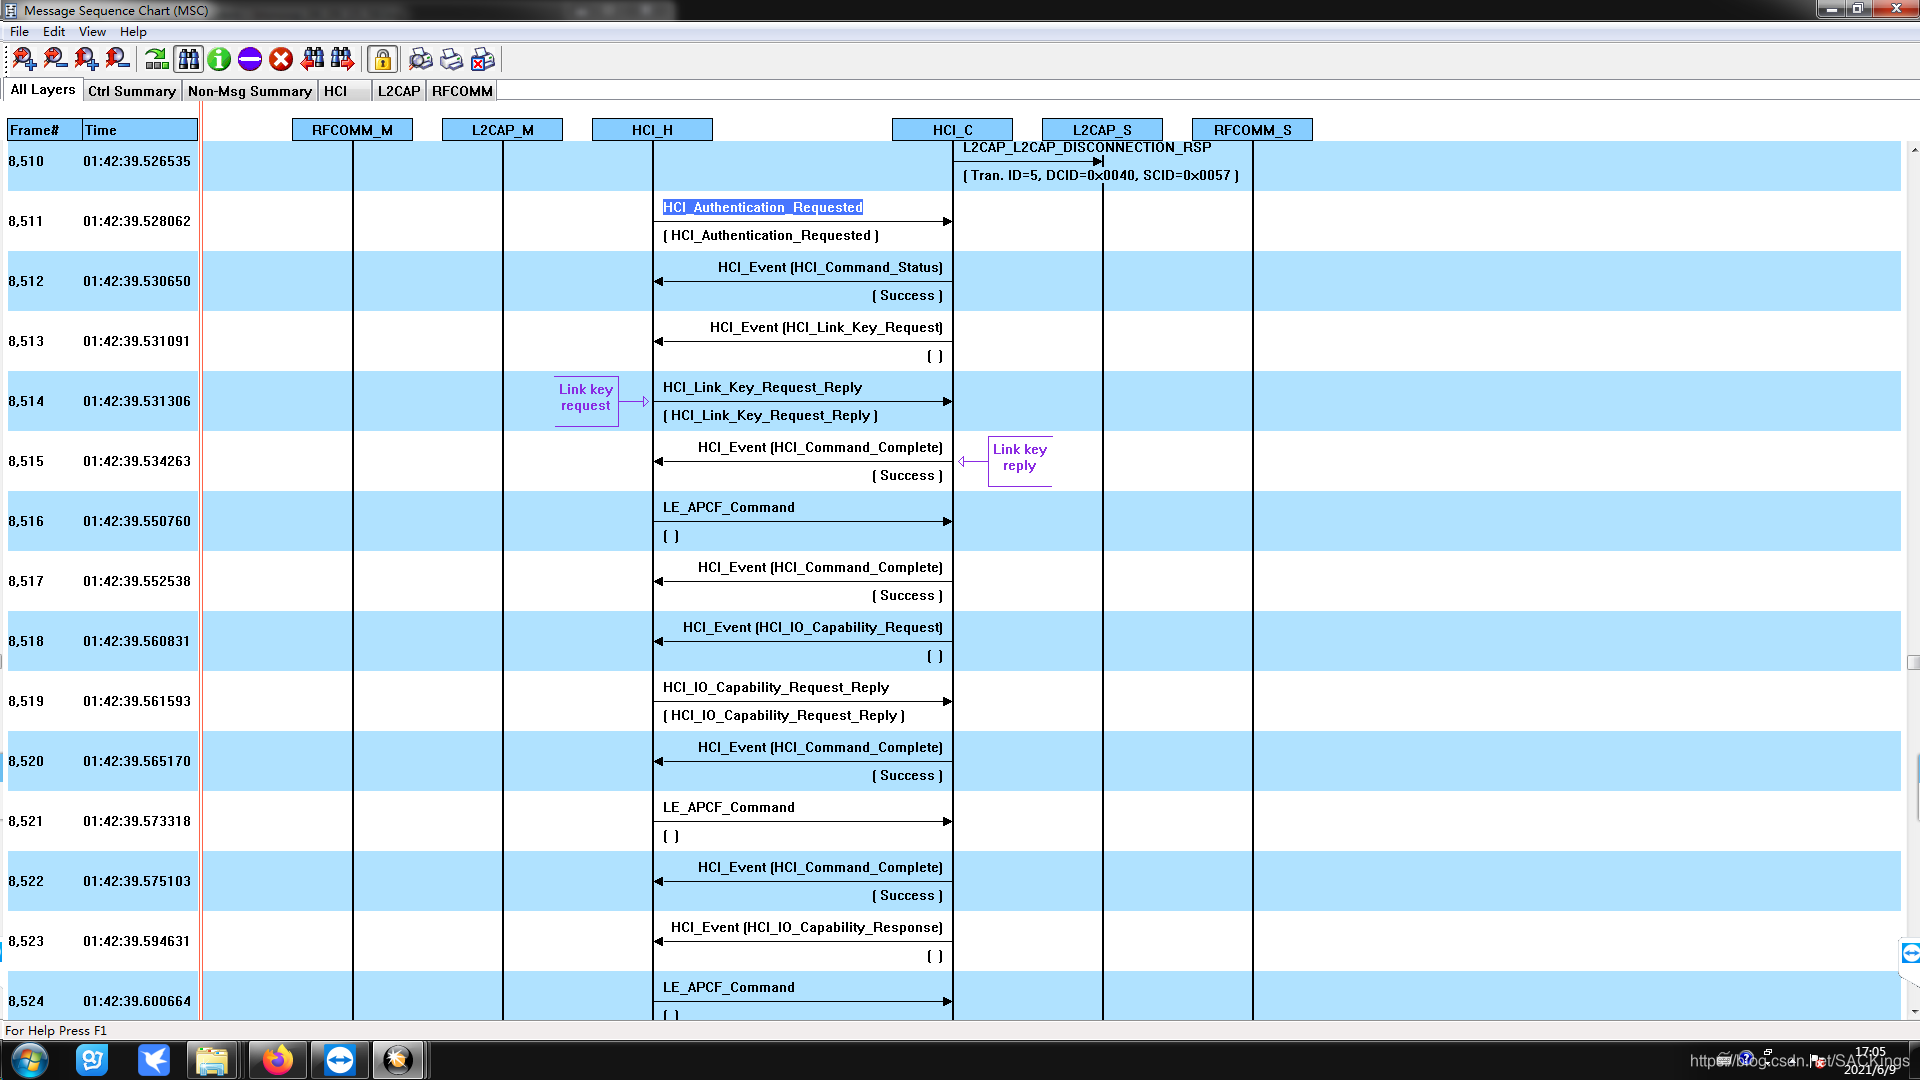Select the L2CAP_L2CAP_DISCONNECTION_RSP message
1920x1080 pixels.
pos(1086,147)
